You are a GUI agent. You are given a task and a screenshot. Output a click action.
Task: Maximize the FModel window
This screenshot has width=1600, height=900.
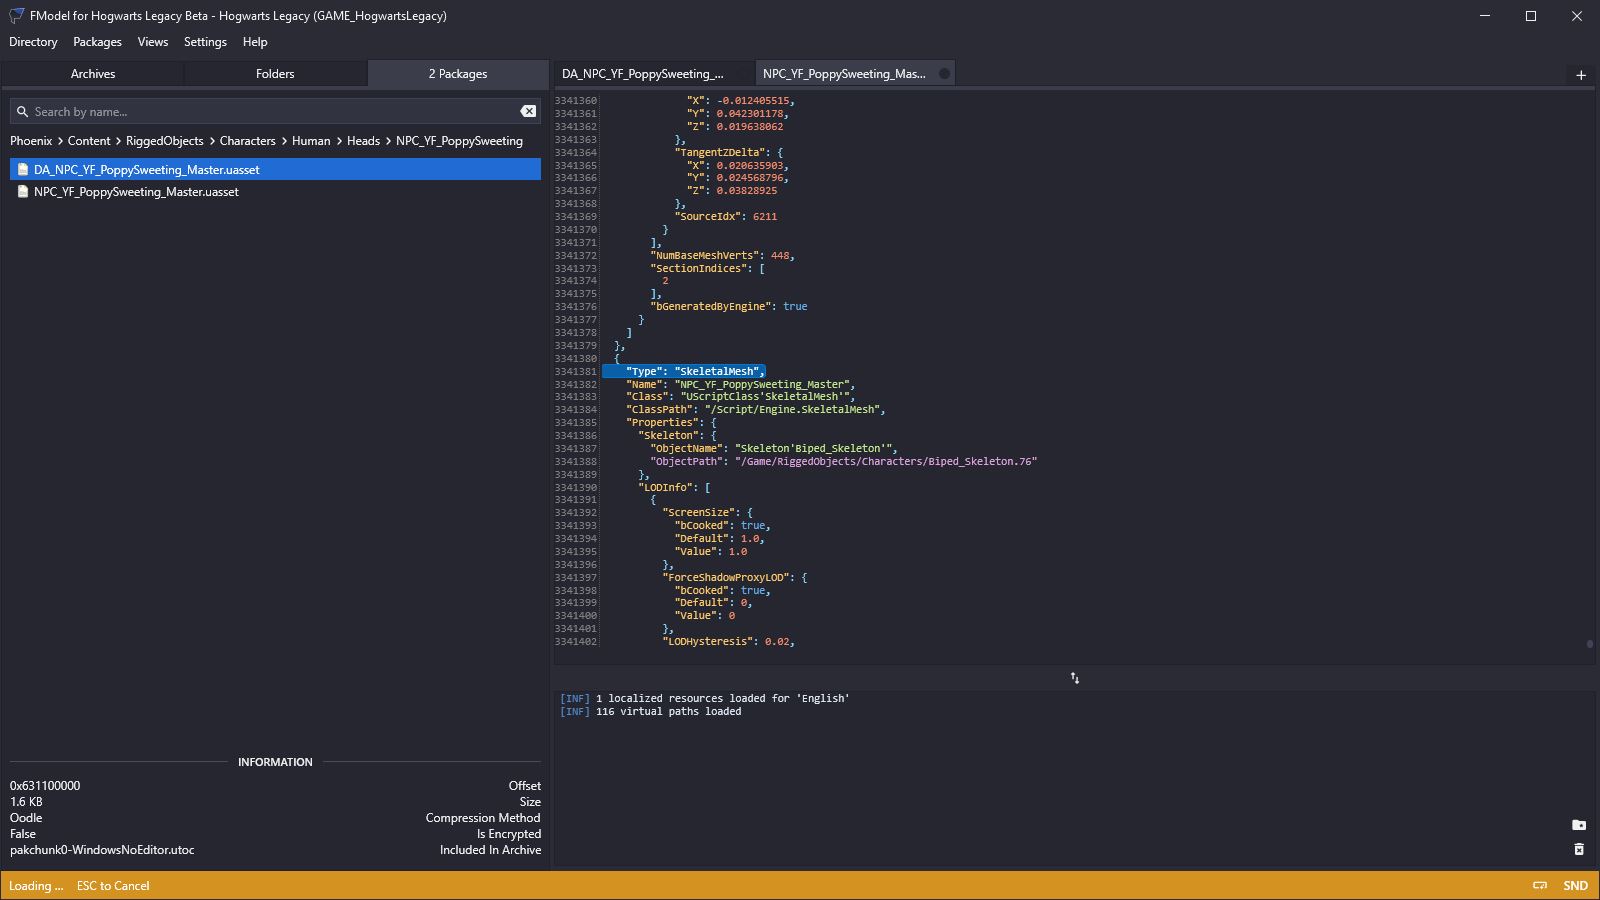pyautogui.click(x=1531, y=16)
